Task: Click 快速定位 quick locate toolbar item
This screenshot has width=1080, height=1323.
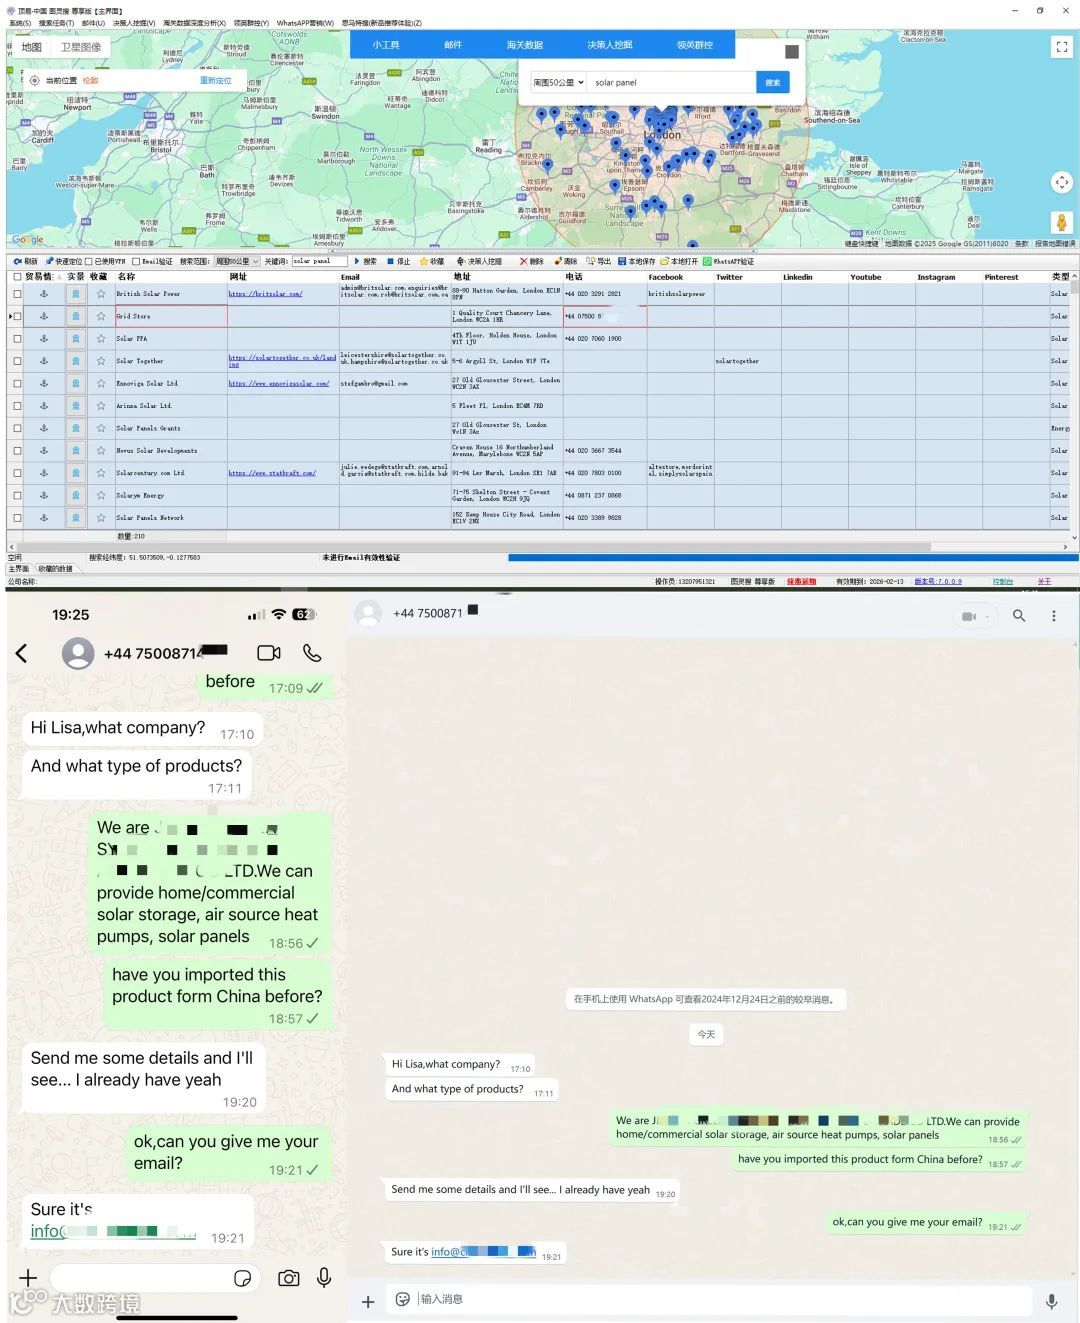Action: tap(64, 261)
